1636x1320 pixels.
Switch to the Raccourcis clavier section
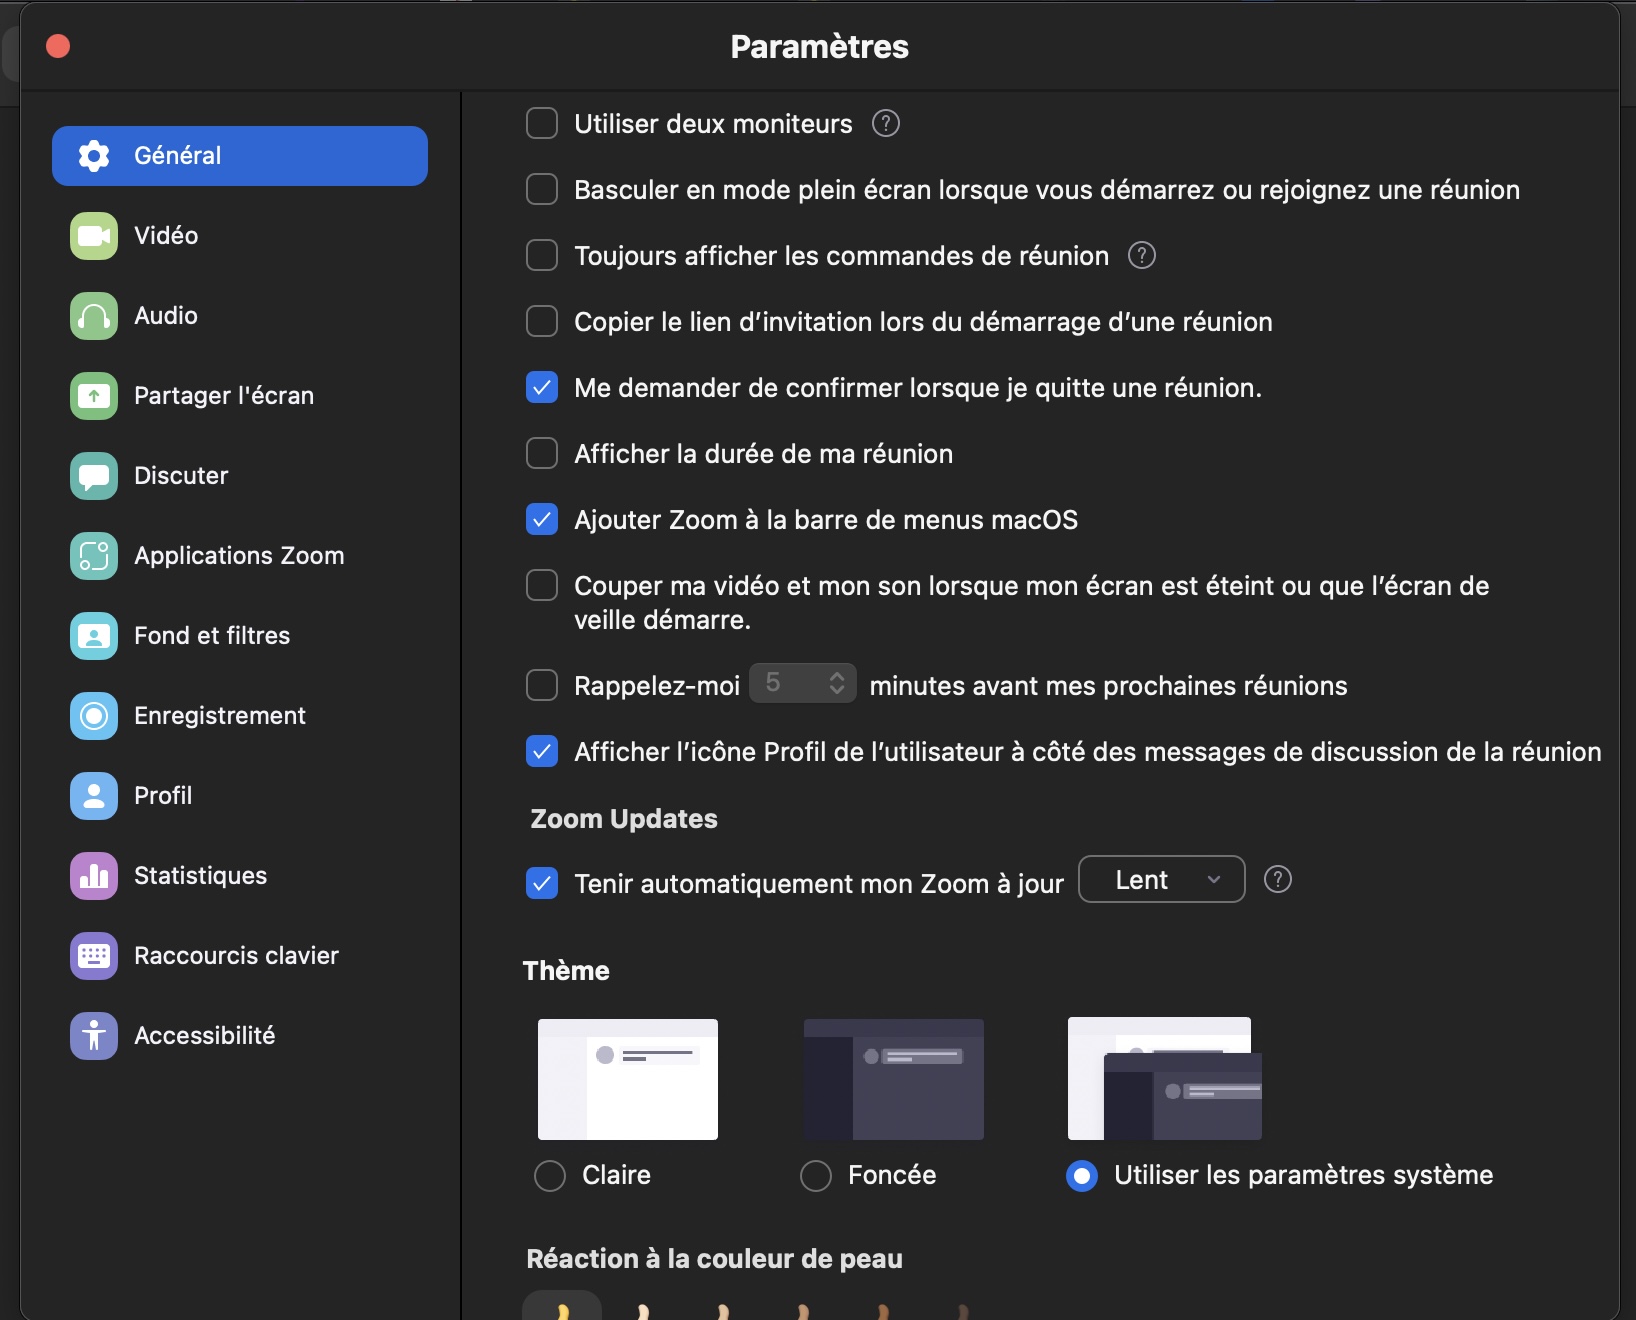tap(236, 956)
